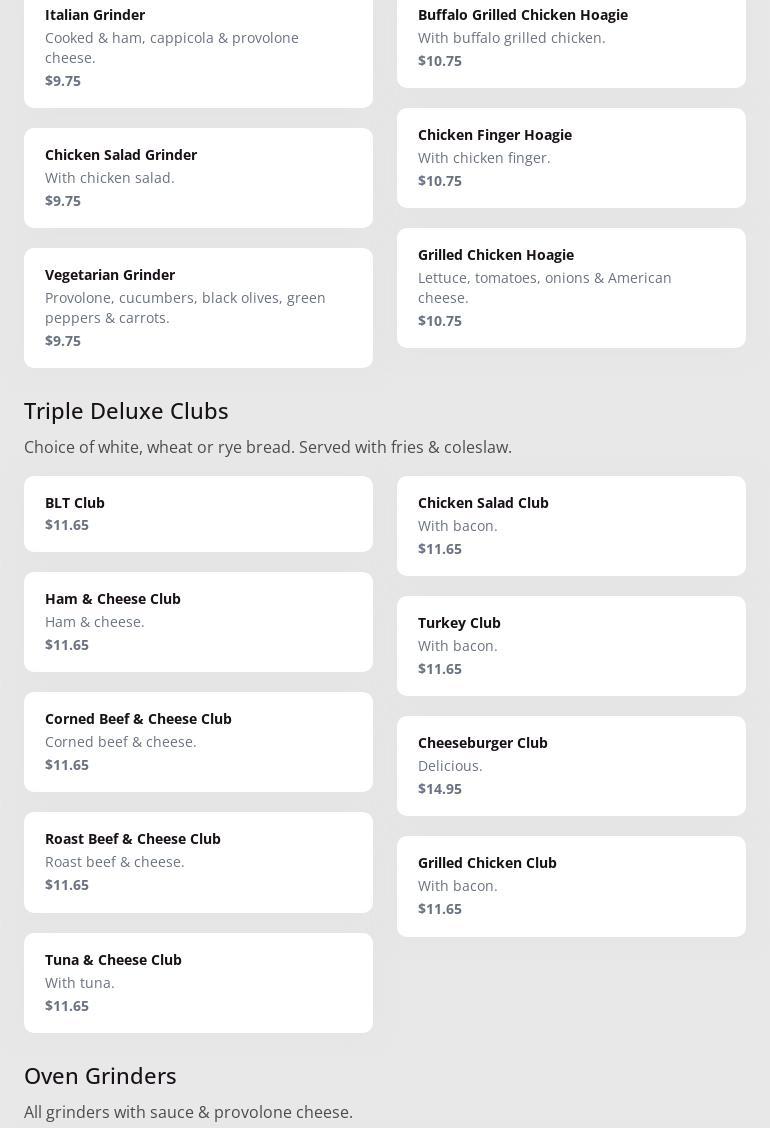The image size is (770, 1128).
Task: Select the Cheeseburger Club title
Action: coord(483,742)
